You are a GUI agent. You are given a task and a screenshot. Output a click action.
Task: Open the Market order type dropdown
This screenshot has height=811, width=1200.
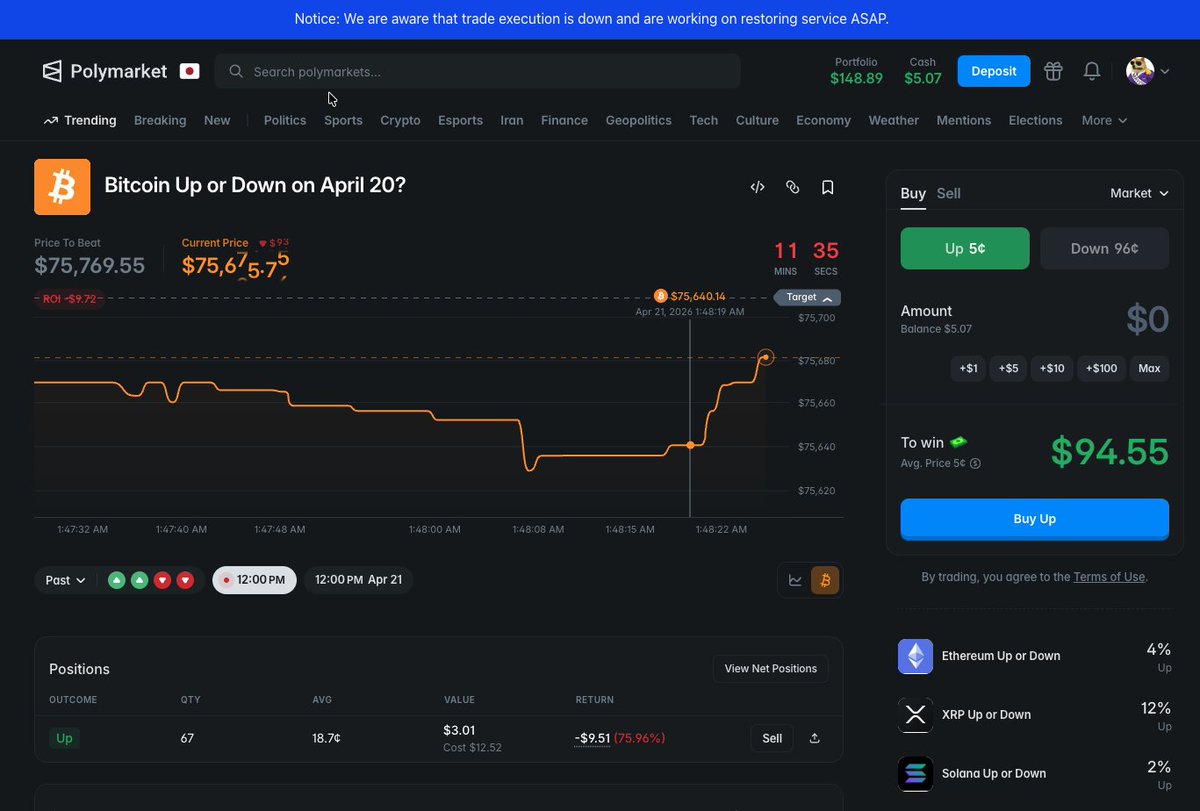(x=1139, y=193)
